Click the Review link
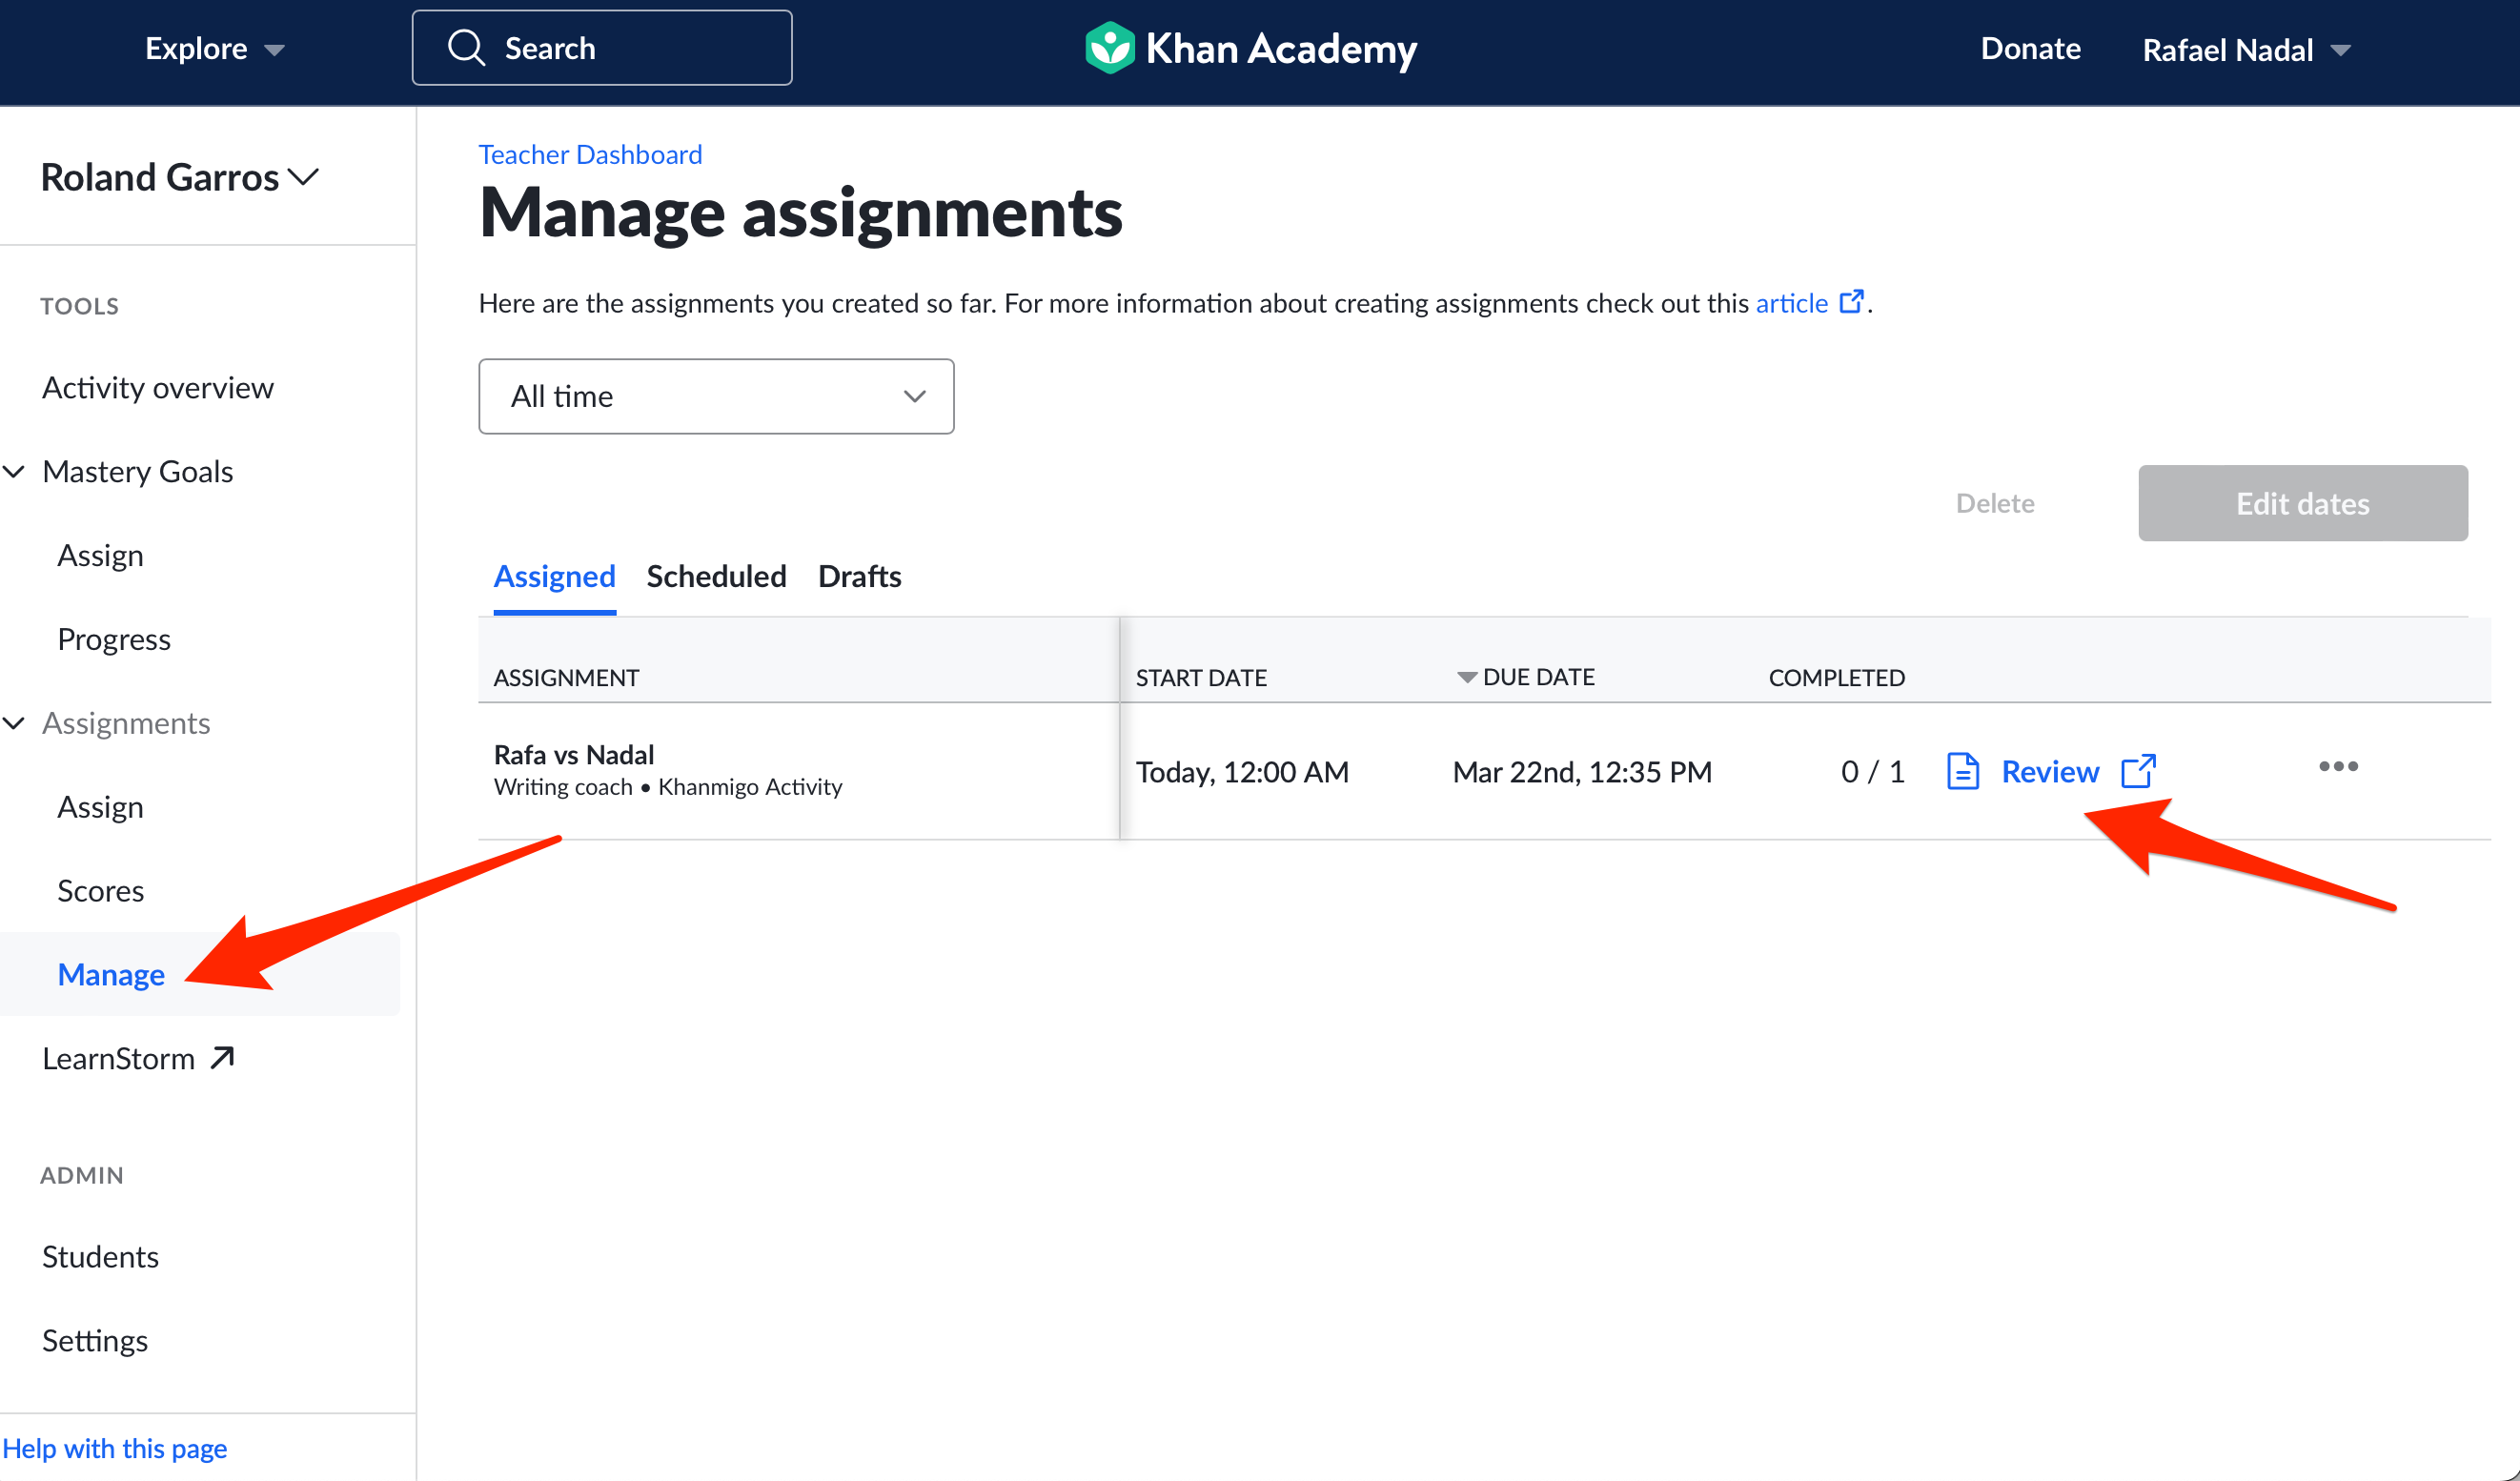2520x1481 pixels. [2050, 771]
